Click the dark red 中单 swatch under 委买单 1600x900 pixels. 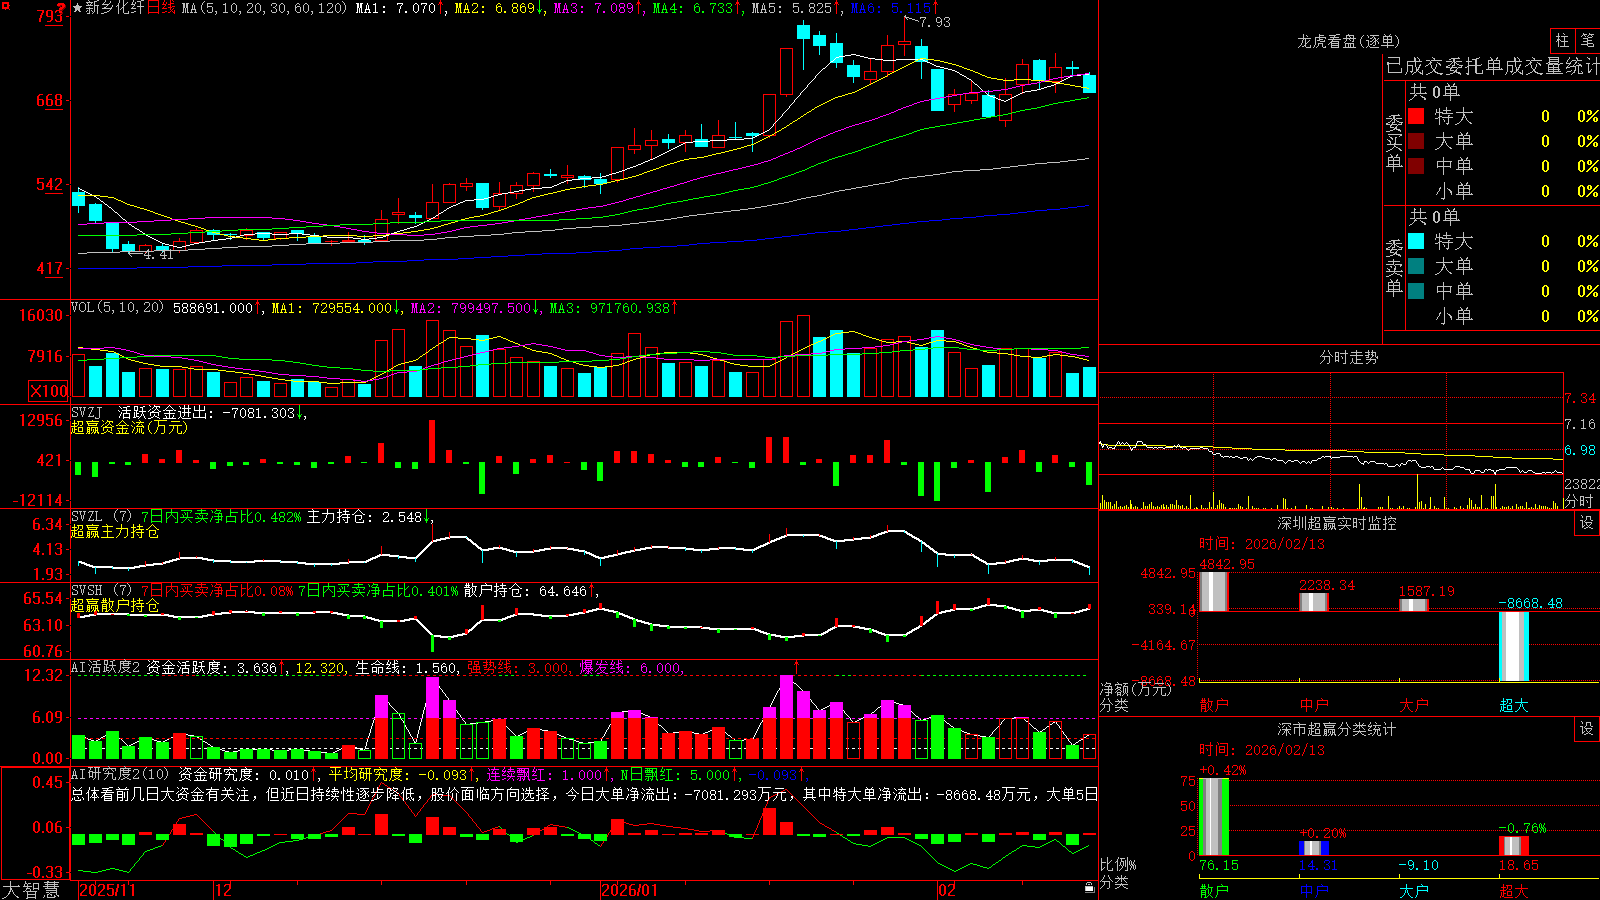1416,166
